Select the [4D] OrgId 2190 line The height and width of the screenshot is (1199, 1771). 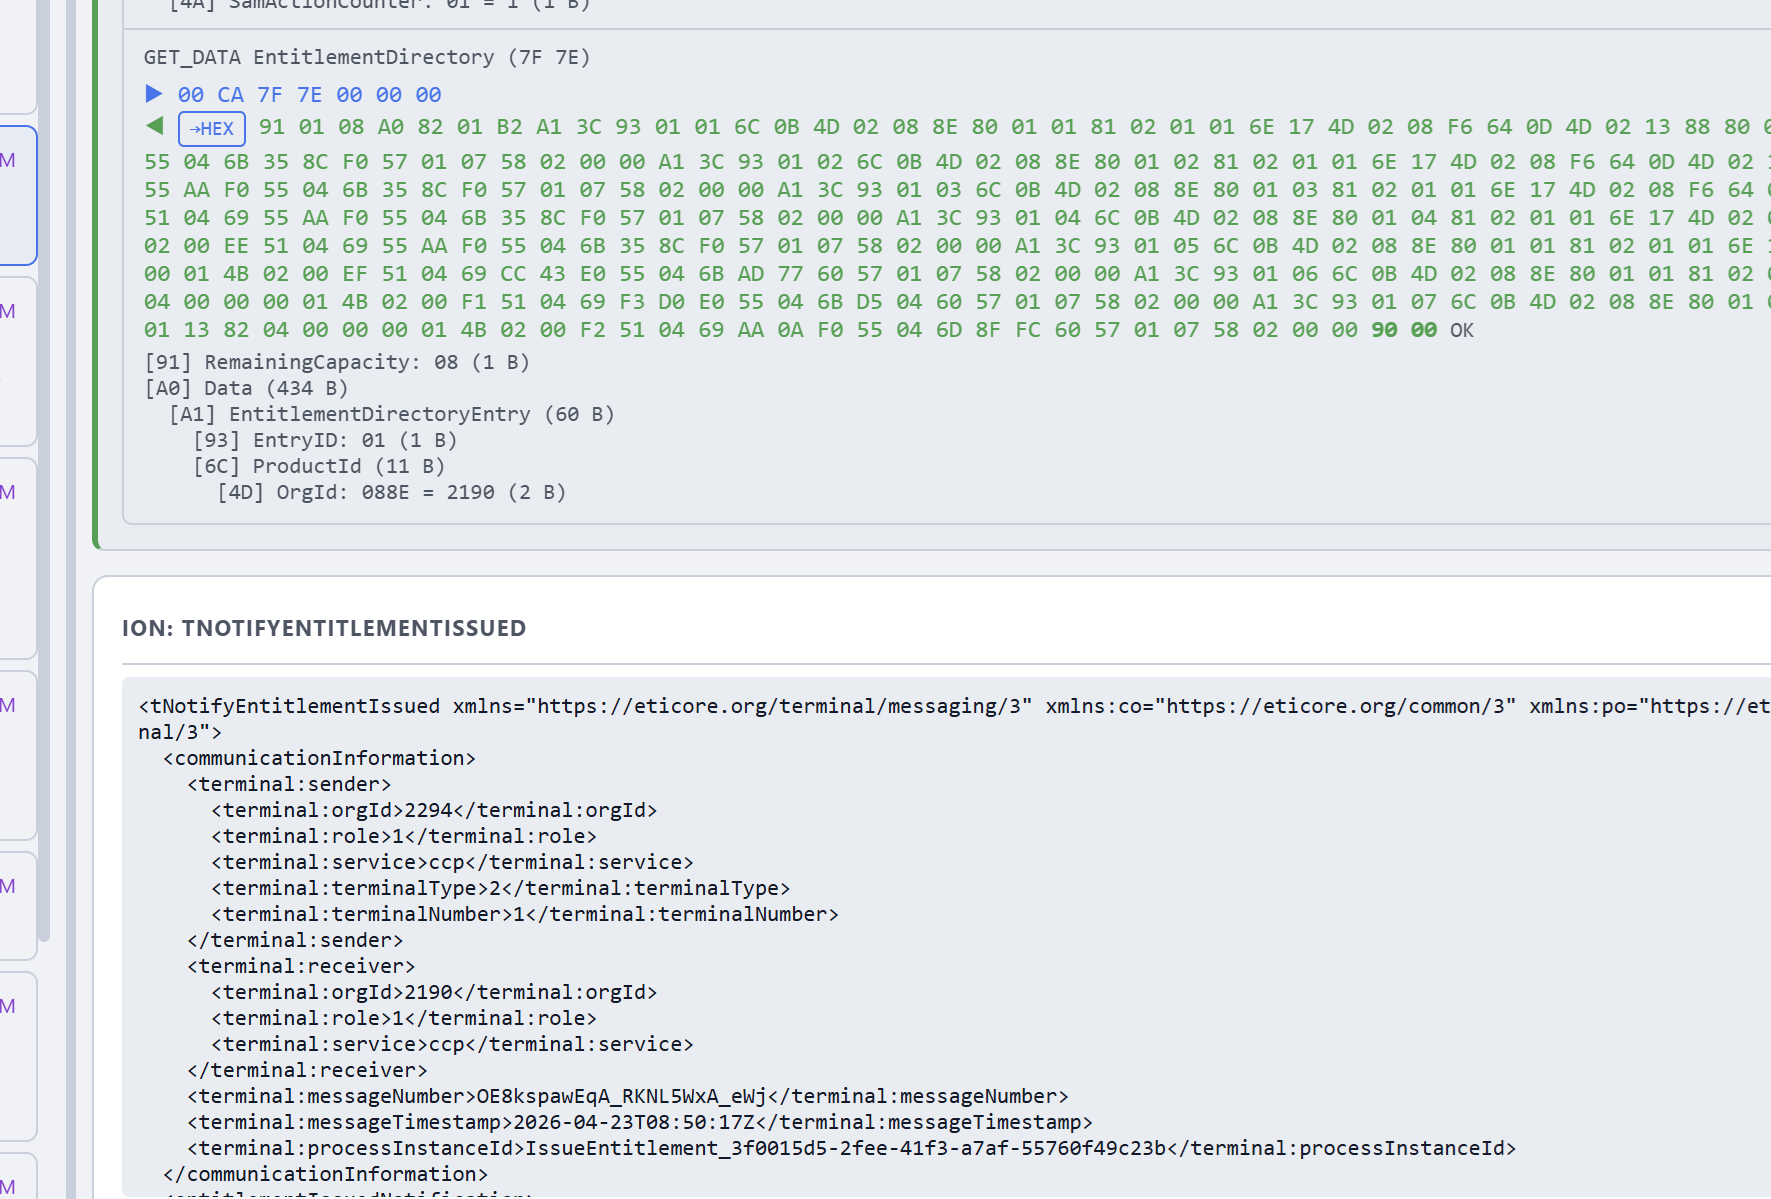coord(392,492)
